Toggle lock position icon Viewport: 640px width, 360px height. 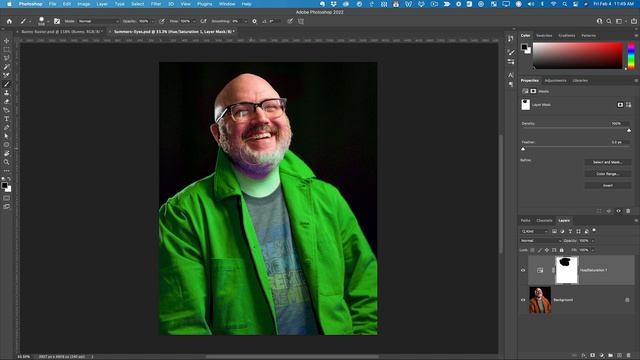(547, 250)
